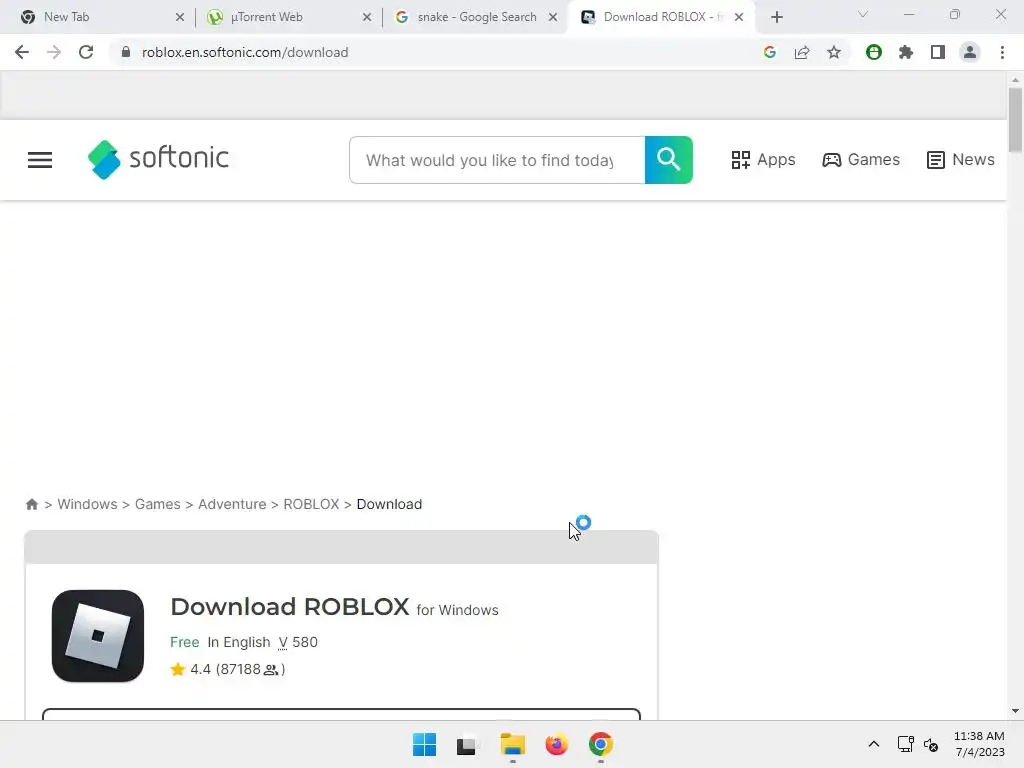Click the Free label
The height and width of the screenshot is (768, 1024).
184,642
